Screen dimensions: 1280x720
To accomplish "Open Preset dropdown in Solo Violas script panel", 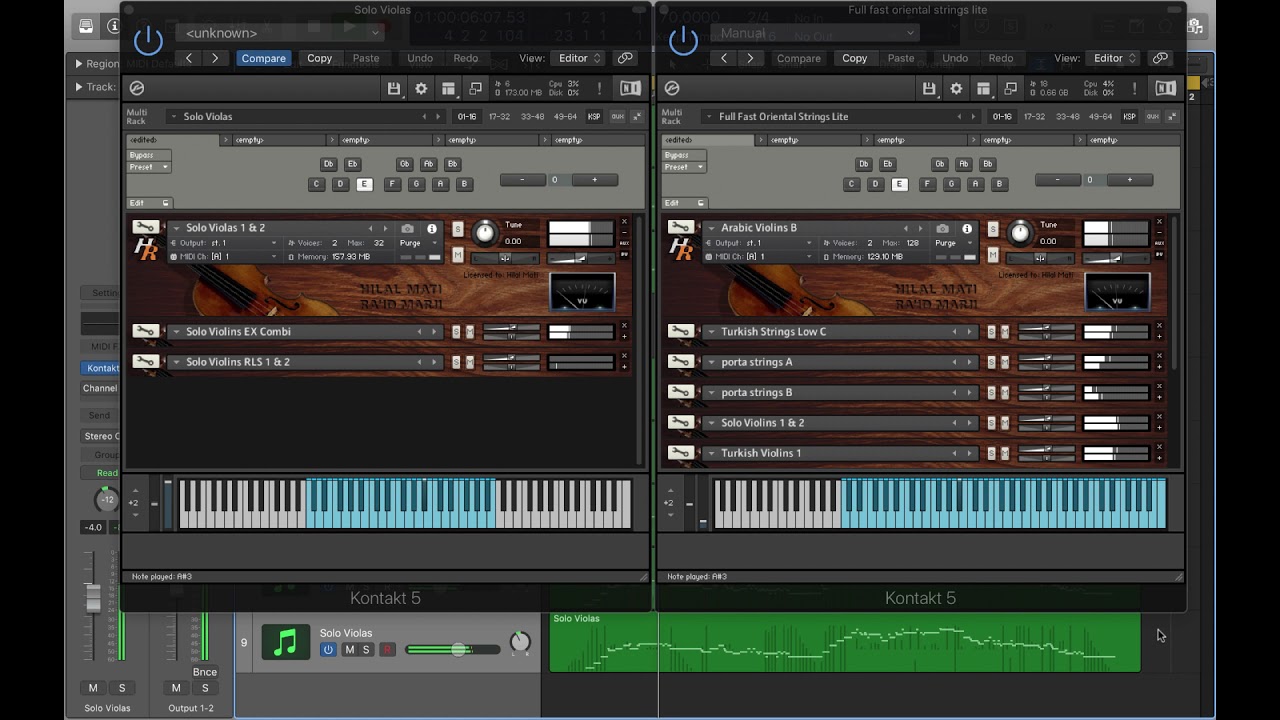I will click(x=149, y=167).
